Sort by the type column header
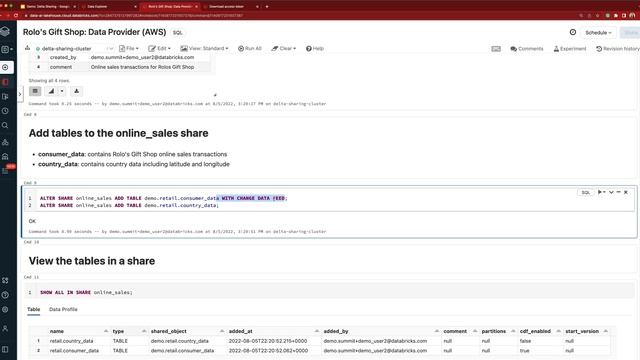 [x=129, y=331]
